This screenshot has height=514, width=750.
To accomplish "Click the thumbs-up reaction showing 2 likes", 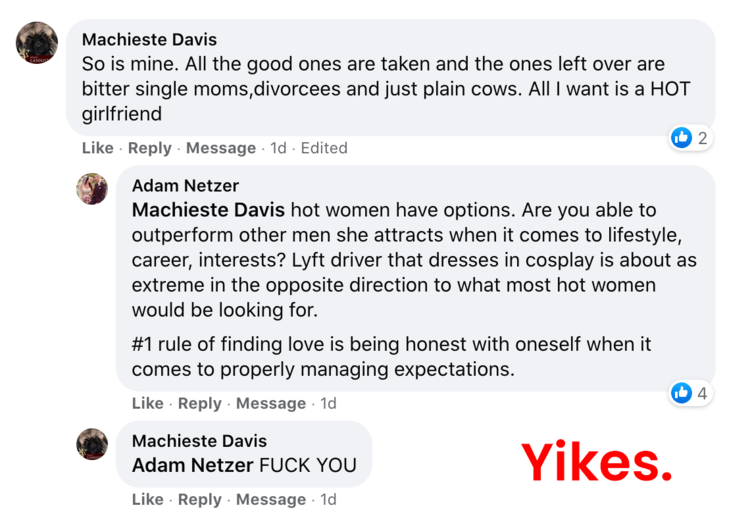I will coord(682,138).
